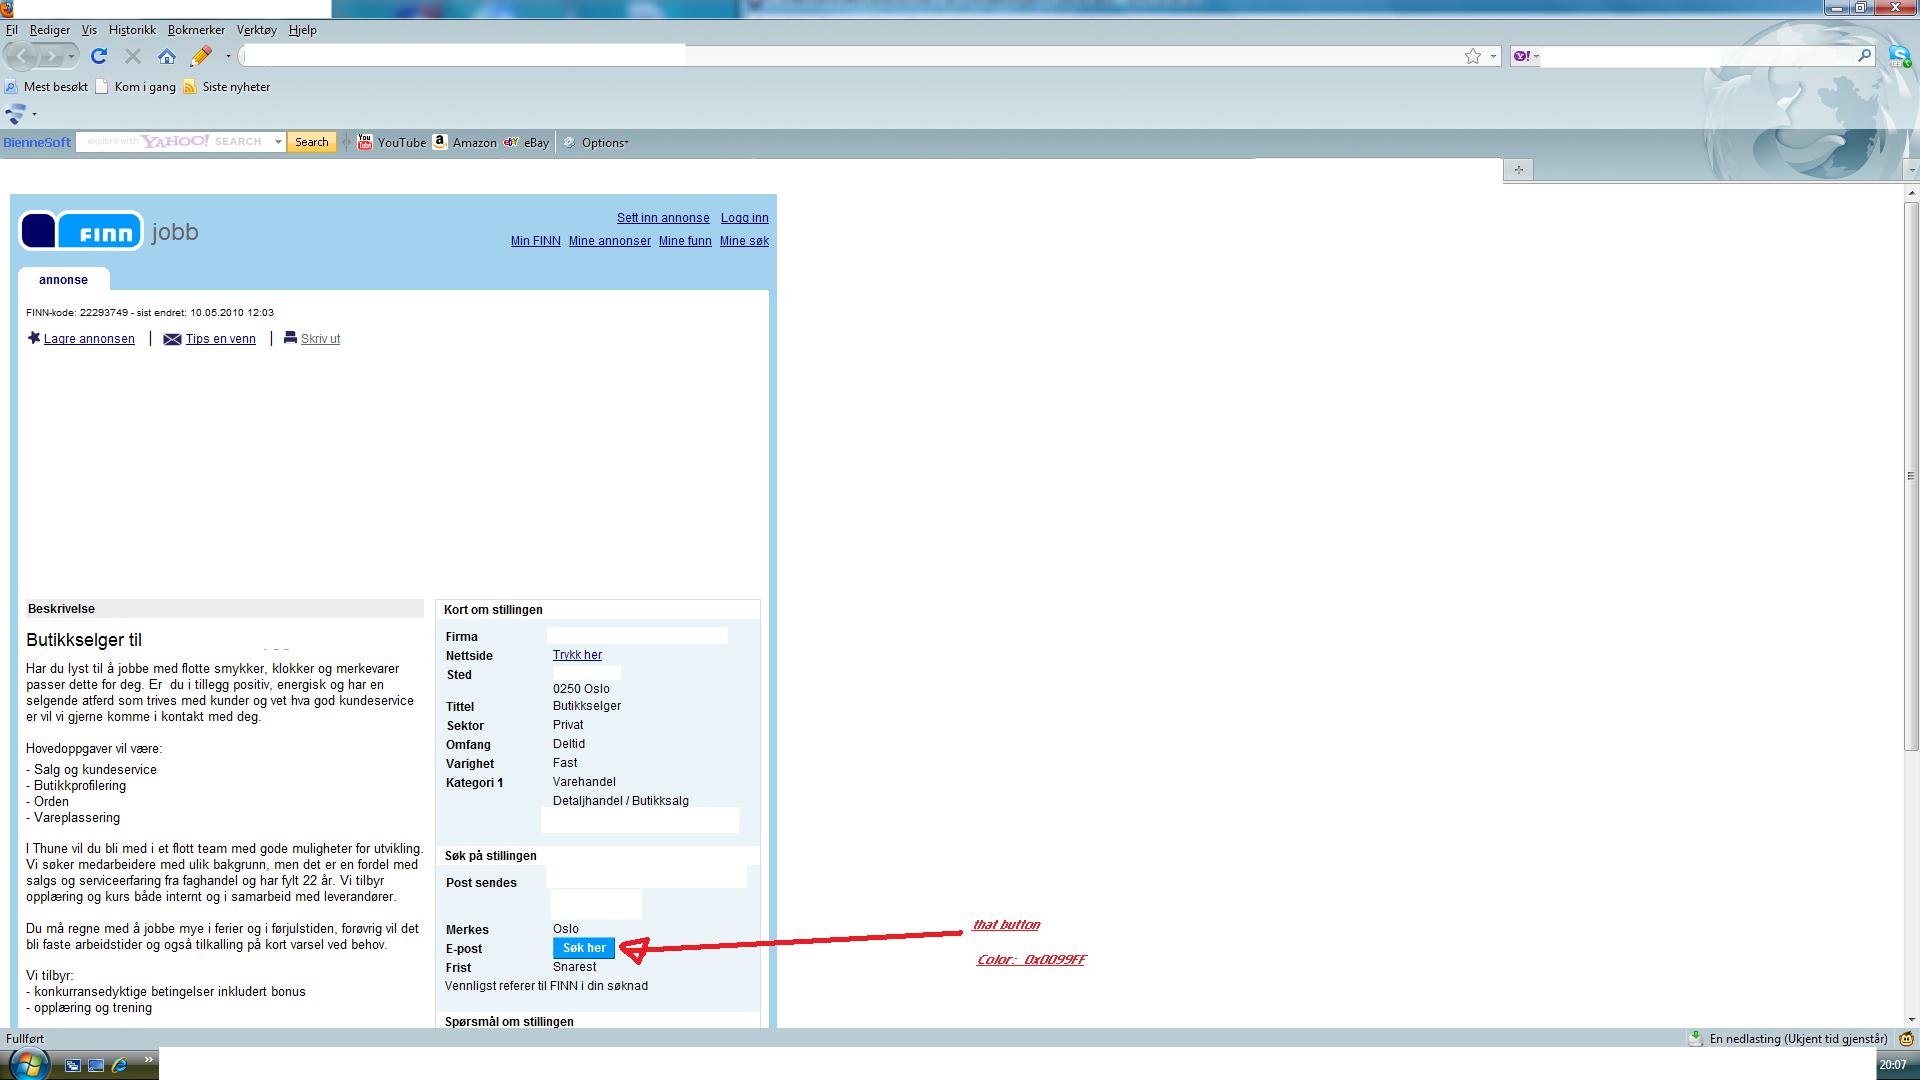The image size is (1920, 1080).
Task: Open the Mest besøkt bookmark folder
Action: click(x=46, y=87)
